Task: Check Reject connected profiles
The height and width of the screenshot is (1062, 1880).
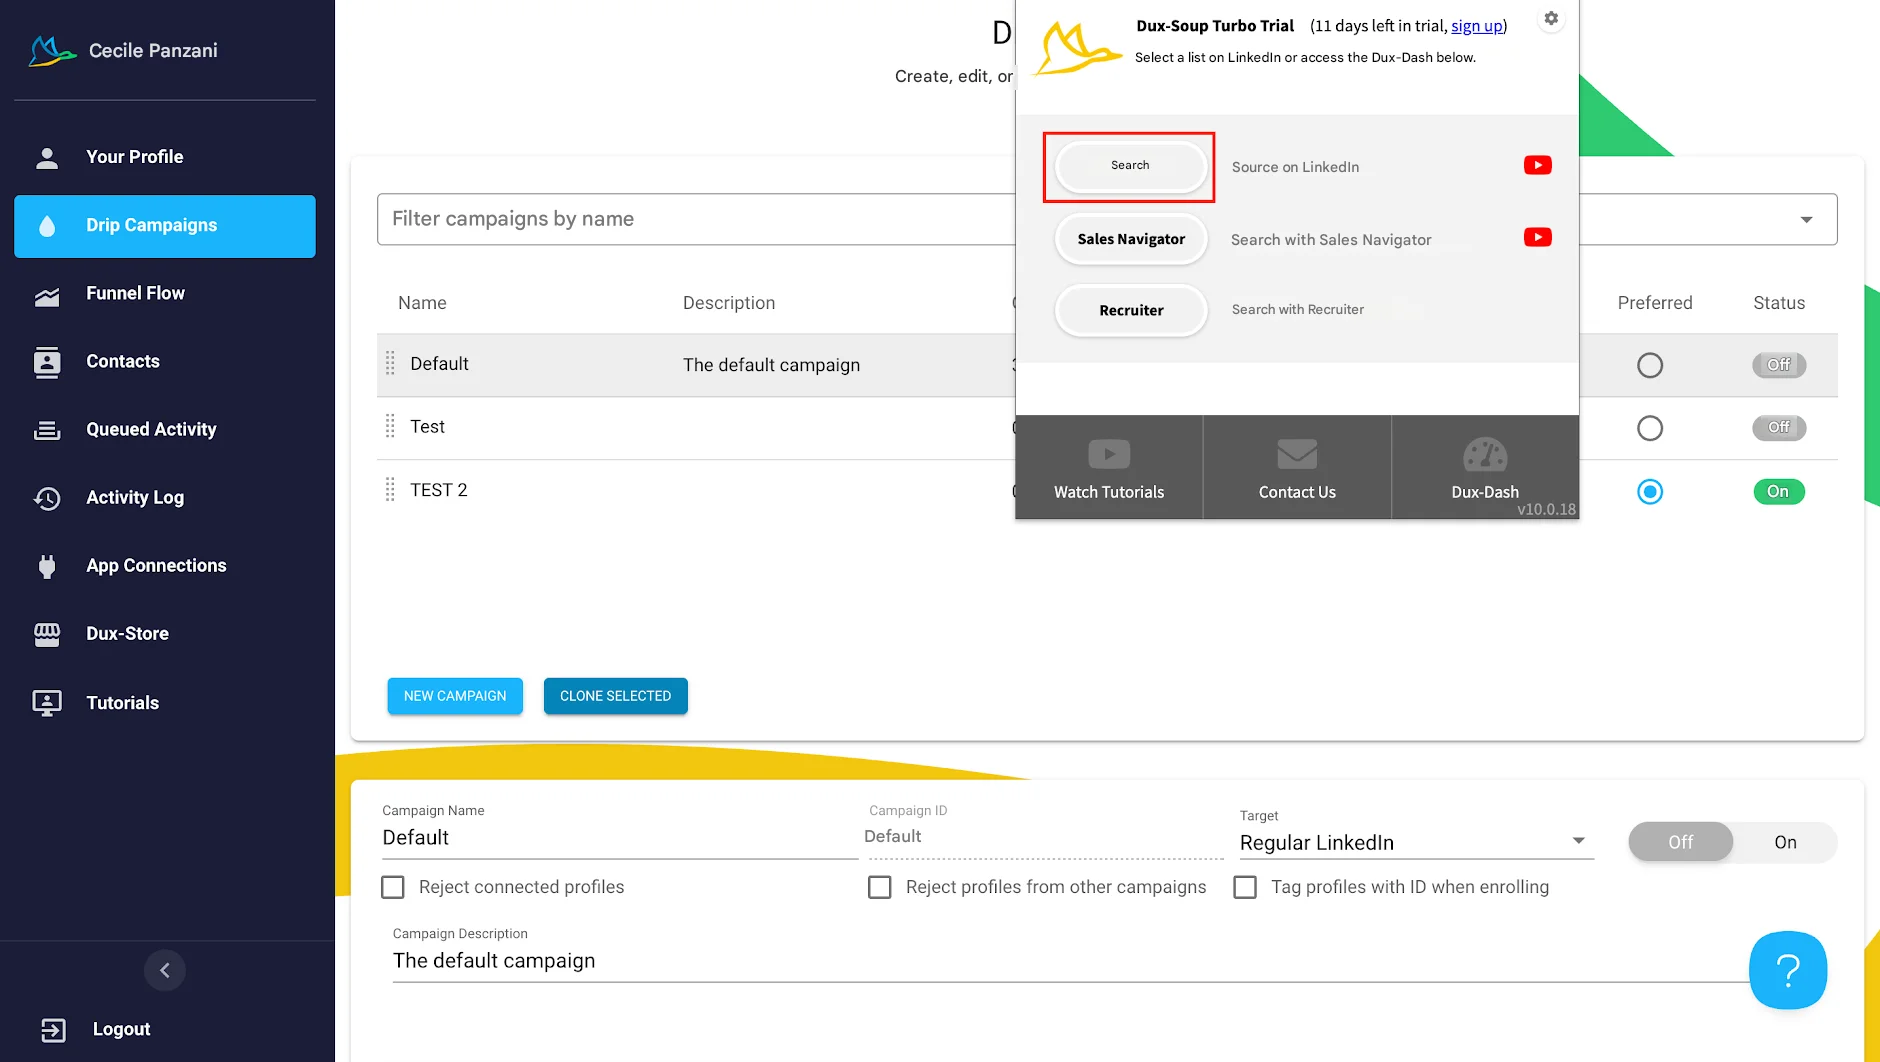Action: pyautogui.click(x=393, y=887)
